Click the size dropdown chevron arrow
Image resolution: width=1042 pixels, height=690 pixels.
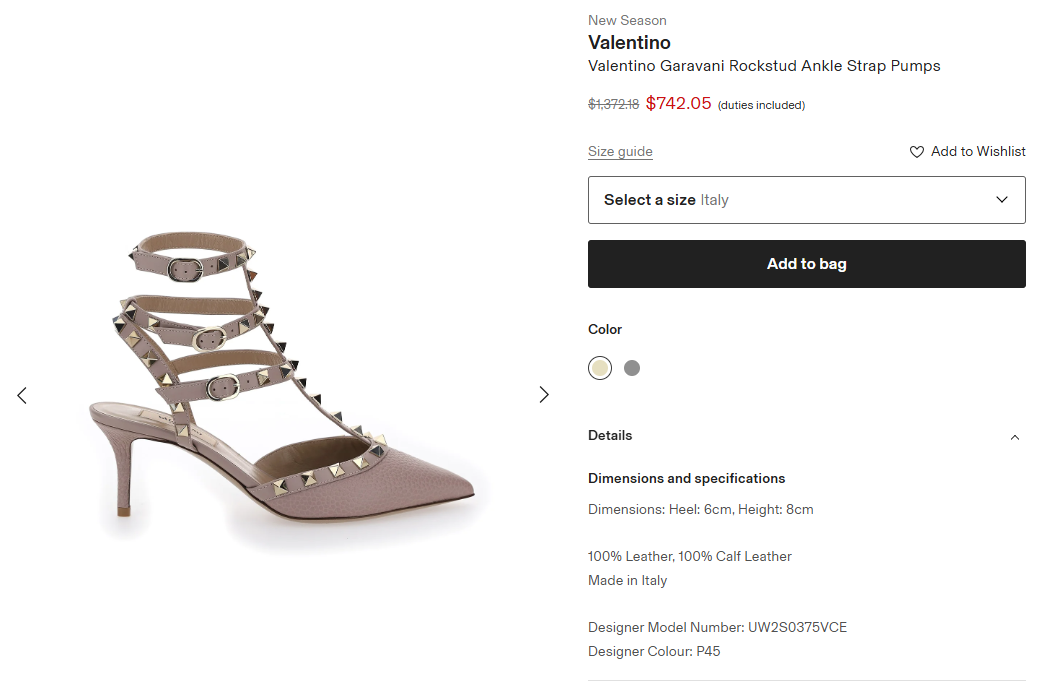pos(1002,200)
